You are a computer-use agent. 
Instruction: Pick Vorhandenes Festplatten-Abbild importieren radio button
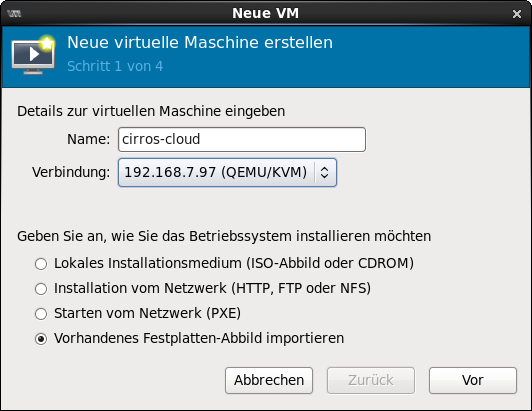pos(189,338)
